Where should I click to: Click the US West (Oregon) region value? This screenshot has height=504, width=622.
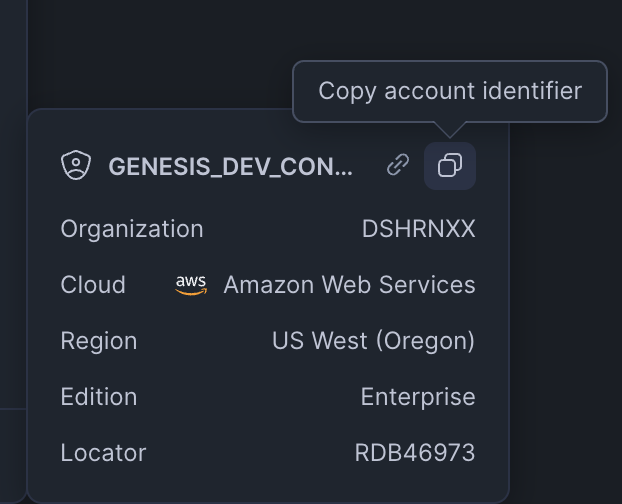[374, 341]
